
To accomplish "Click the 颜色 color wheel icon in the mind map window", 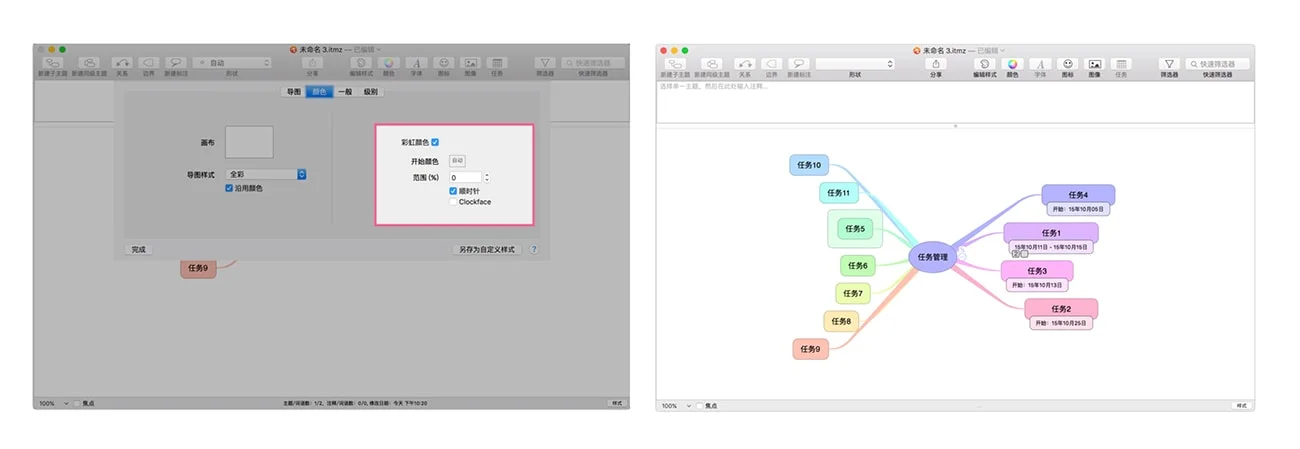I will pos(1012,63).
